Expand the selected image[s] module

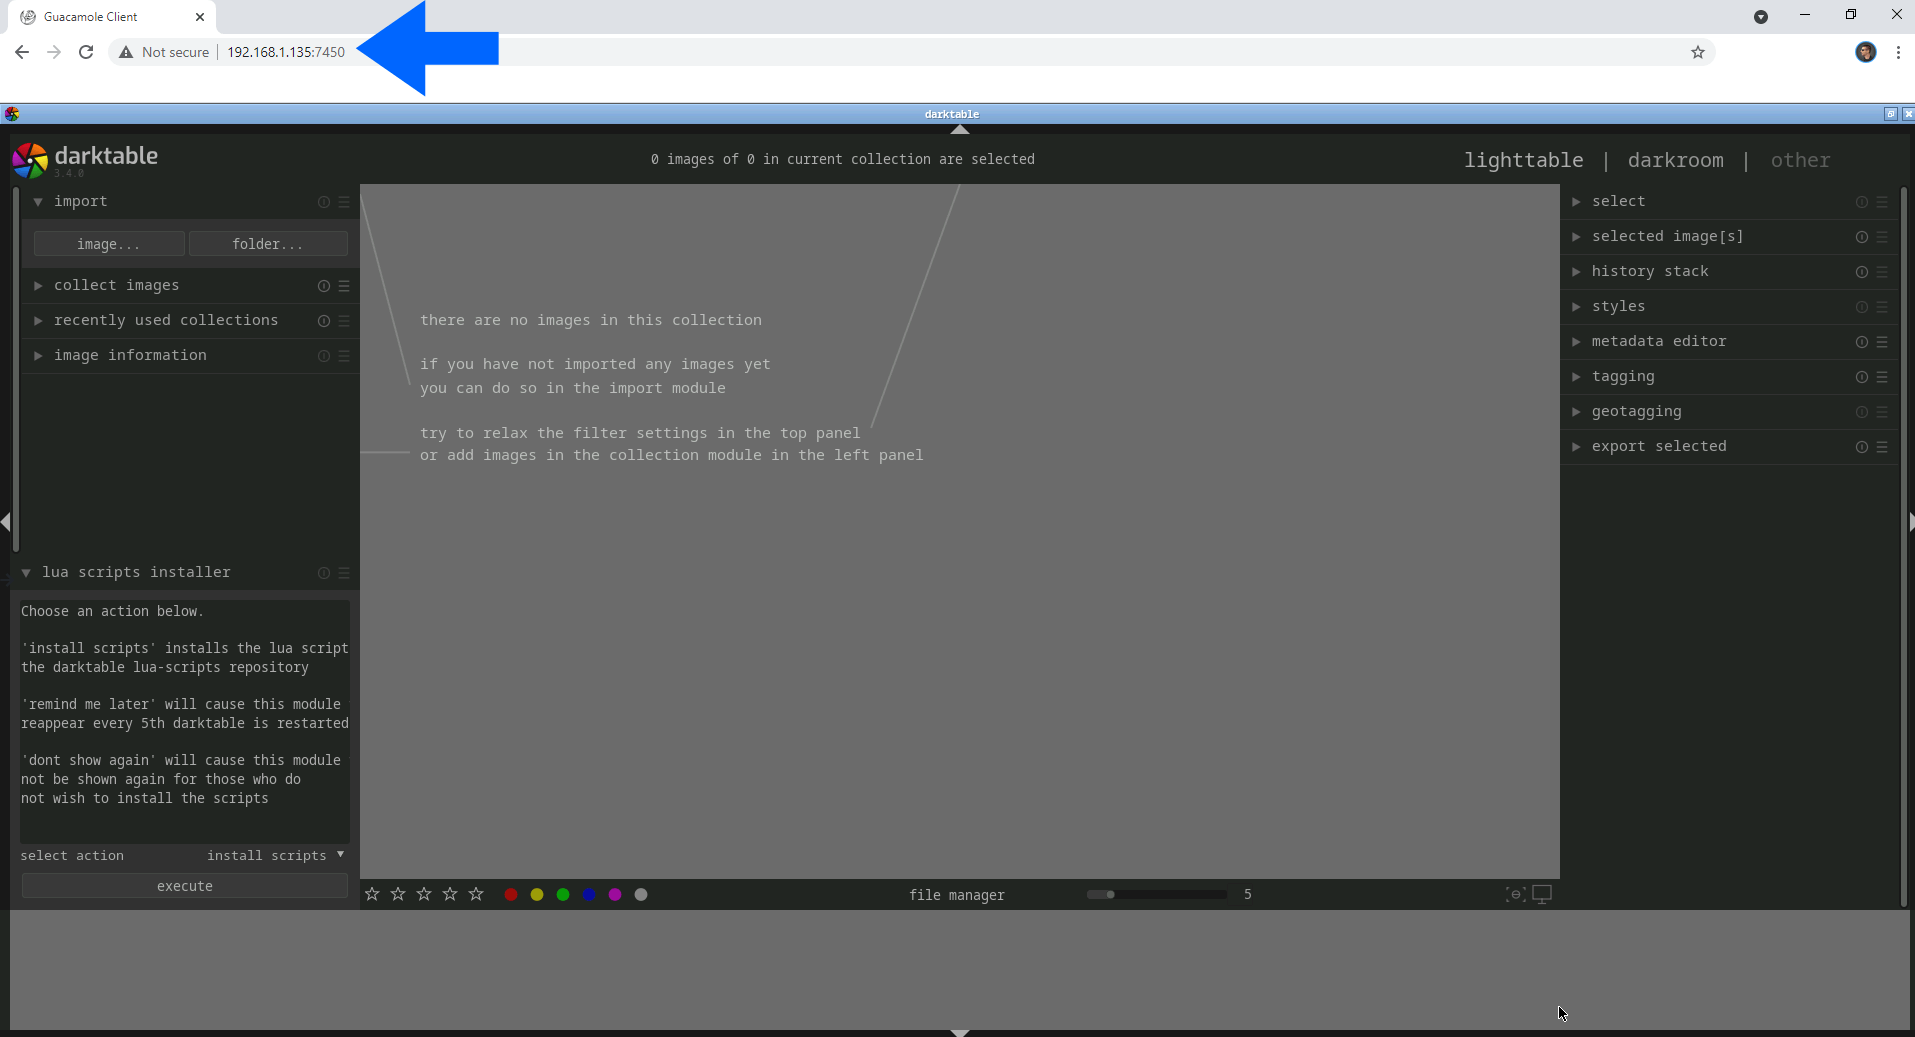tap(1576, 237)
